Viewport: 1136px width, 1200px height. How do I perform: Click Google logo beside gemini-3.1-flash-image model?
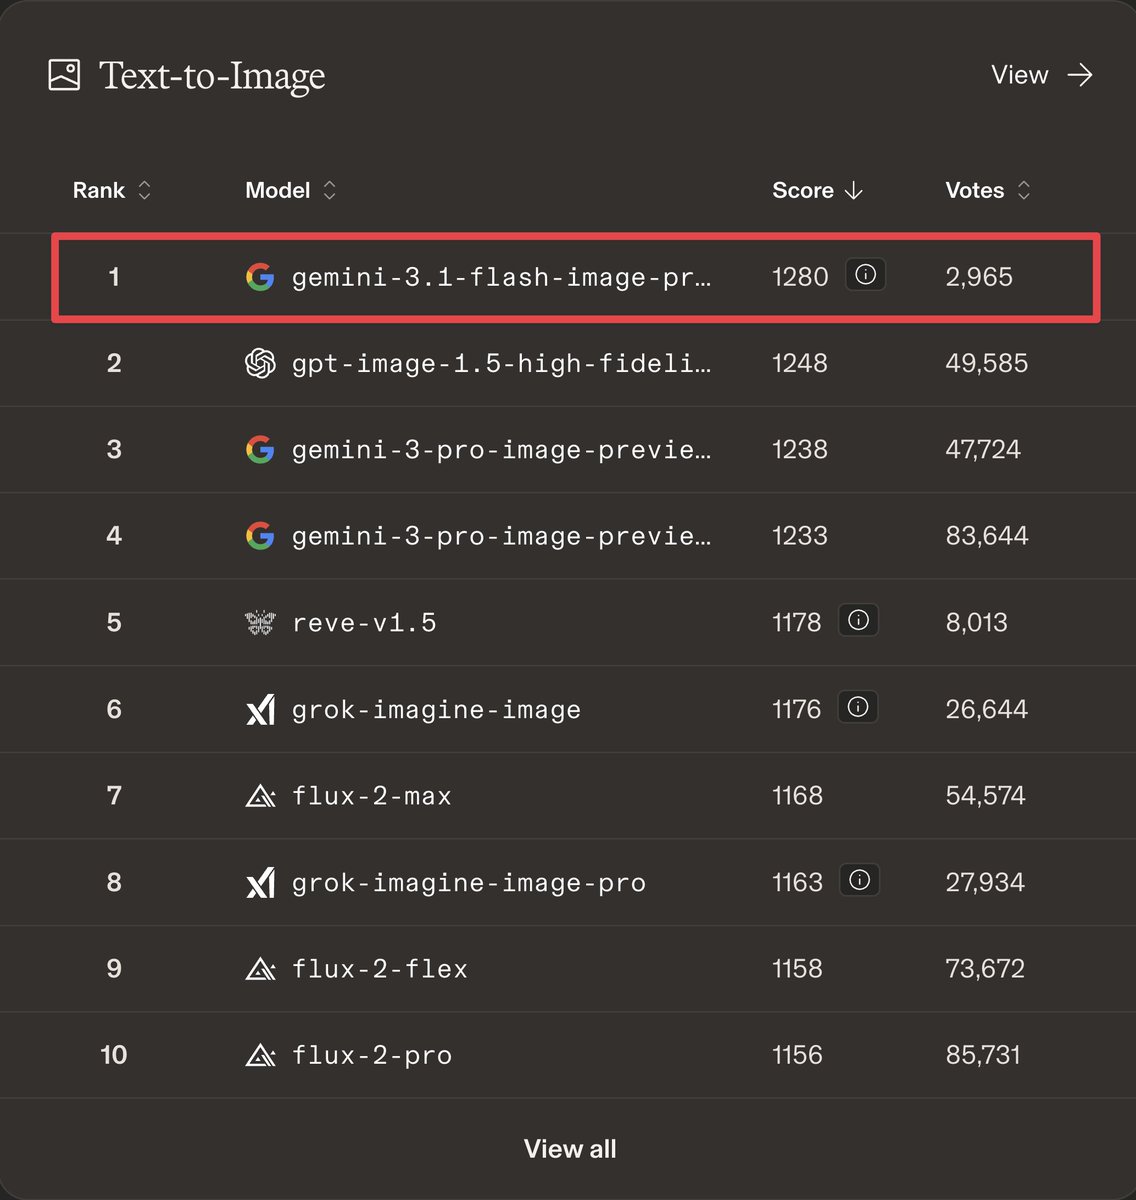[260, 277]
